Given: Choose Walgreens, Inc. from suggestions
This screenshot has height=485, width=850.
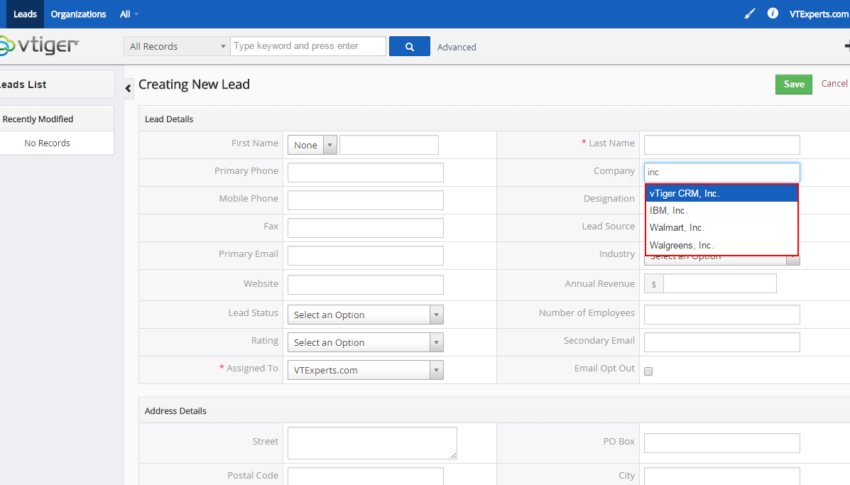Looking at the screenshot, I should tap(722, 245).
